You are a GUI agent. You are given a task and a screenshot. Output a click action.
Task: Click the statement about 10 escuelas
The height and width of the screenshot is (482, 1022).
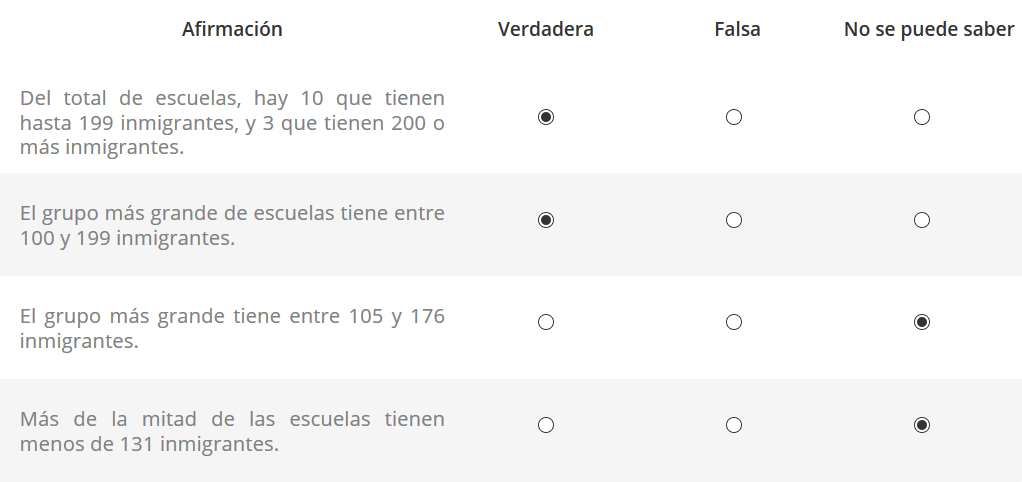[x=232, y=122]
